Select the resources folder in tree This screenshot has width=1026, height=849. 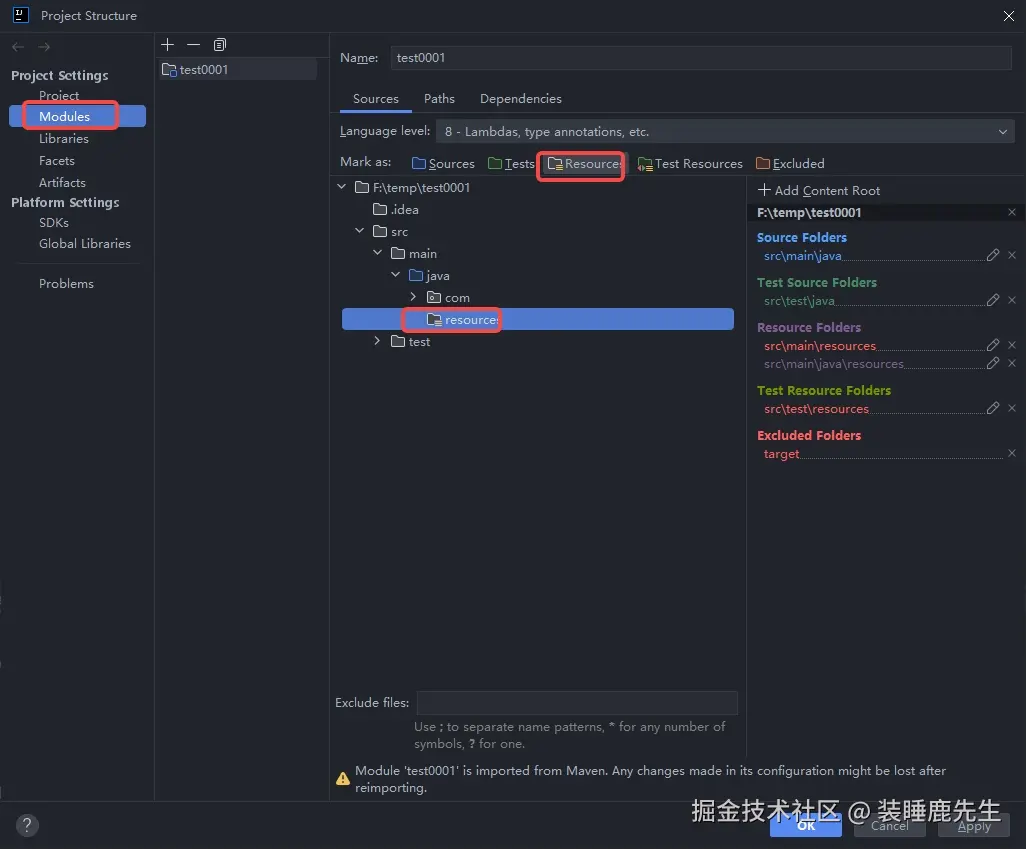pos(537,319)
